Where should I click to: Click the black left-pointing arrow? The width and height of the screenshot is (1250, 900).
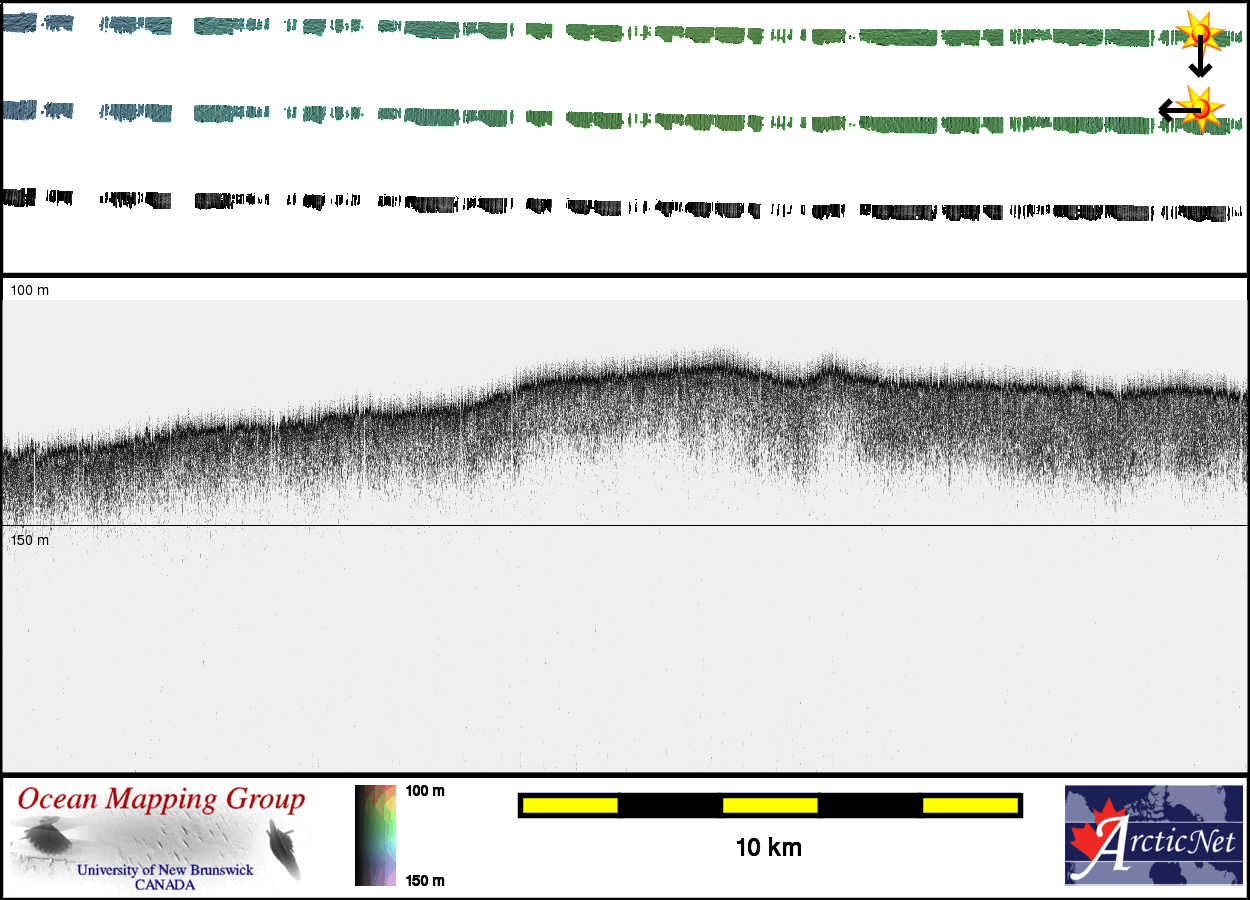[x=1176, y=109]
